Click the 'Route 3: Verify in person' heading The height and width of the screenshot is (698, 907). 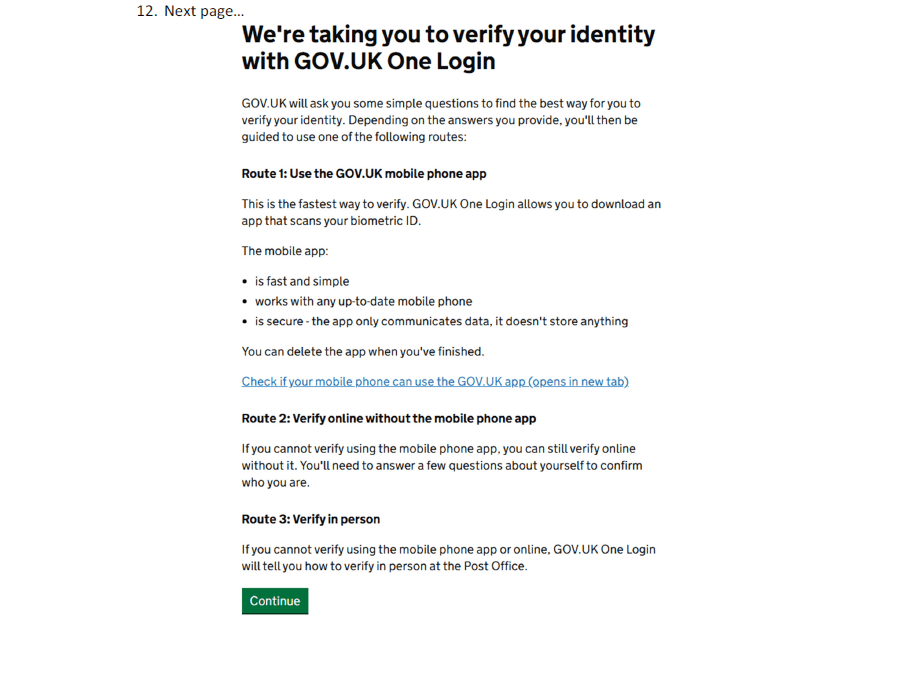(311, 519)
